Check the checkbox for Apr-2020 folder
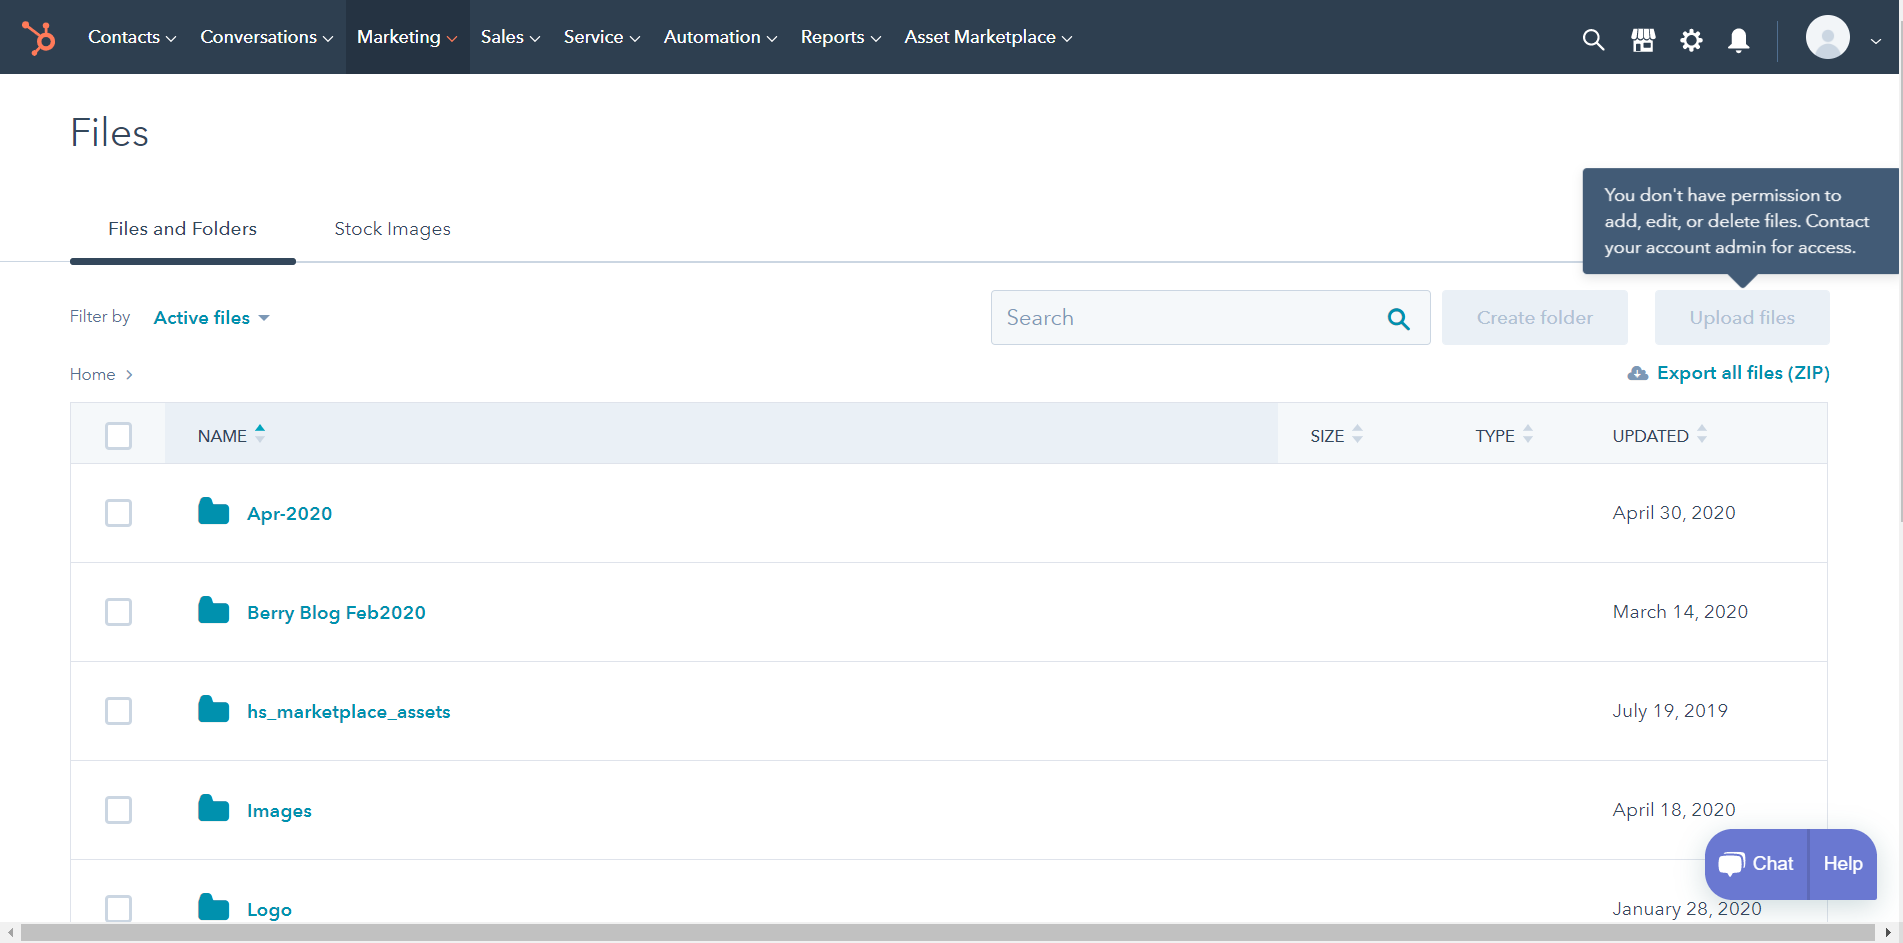 tap(118, 512)
